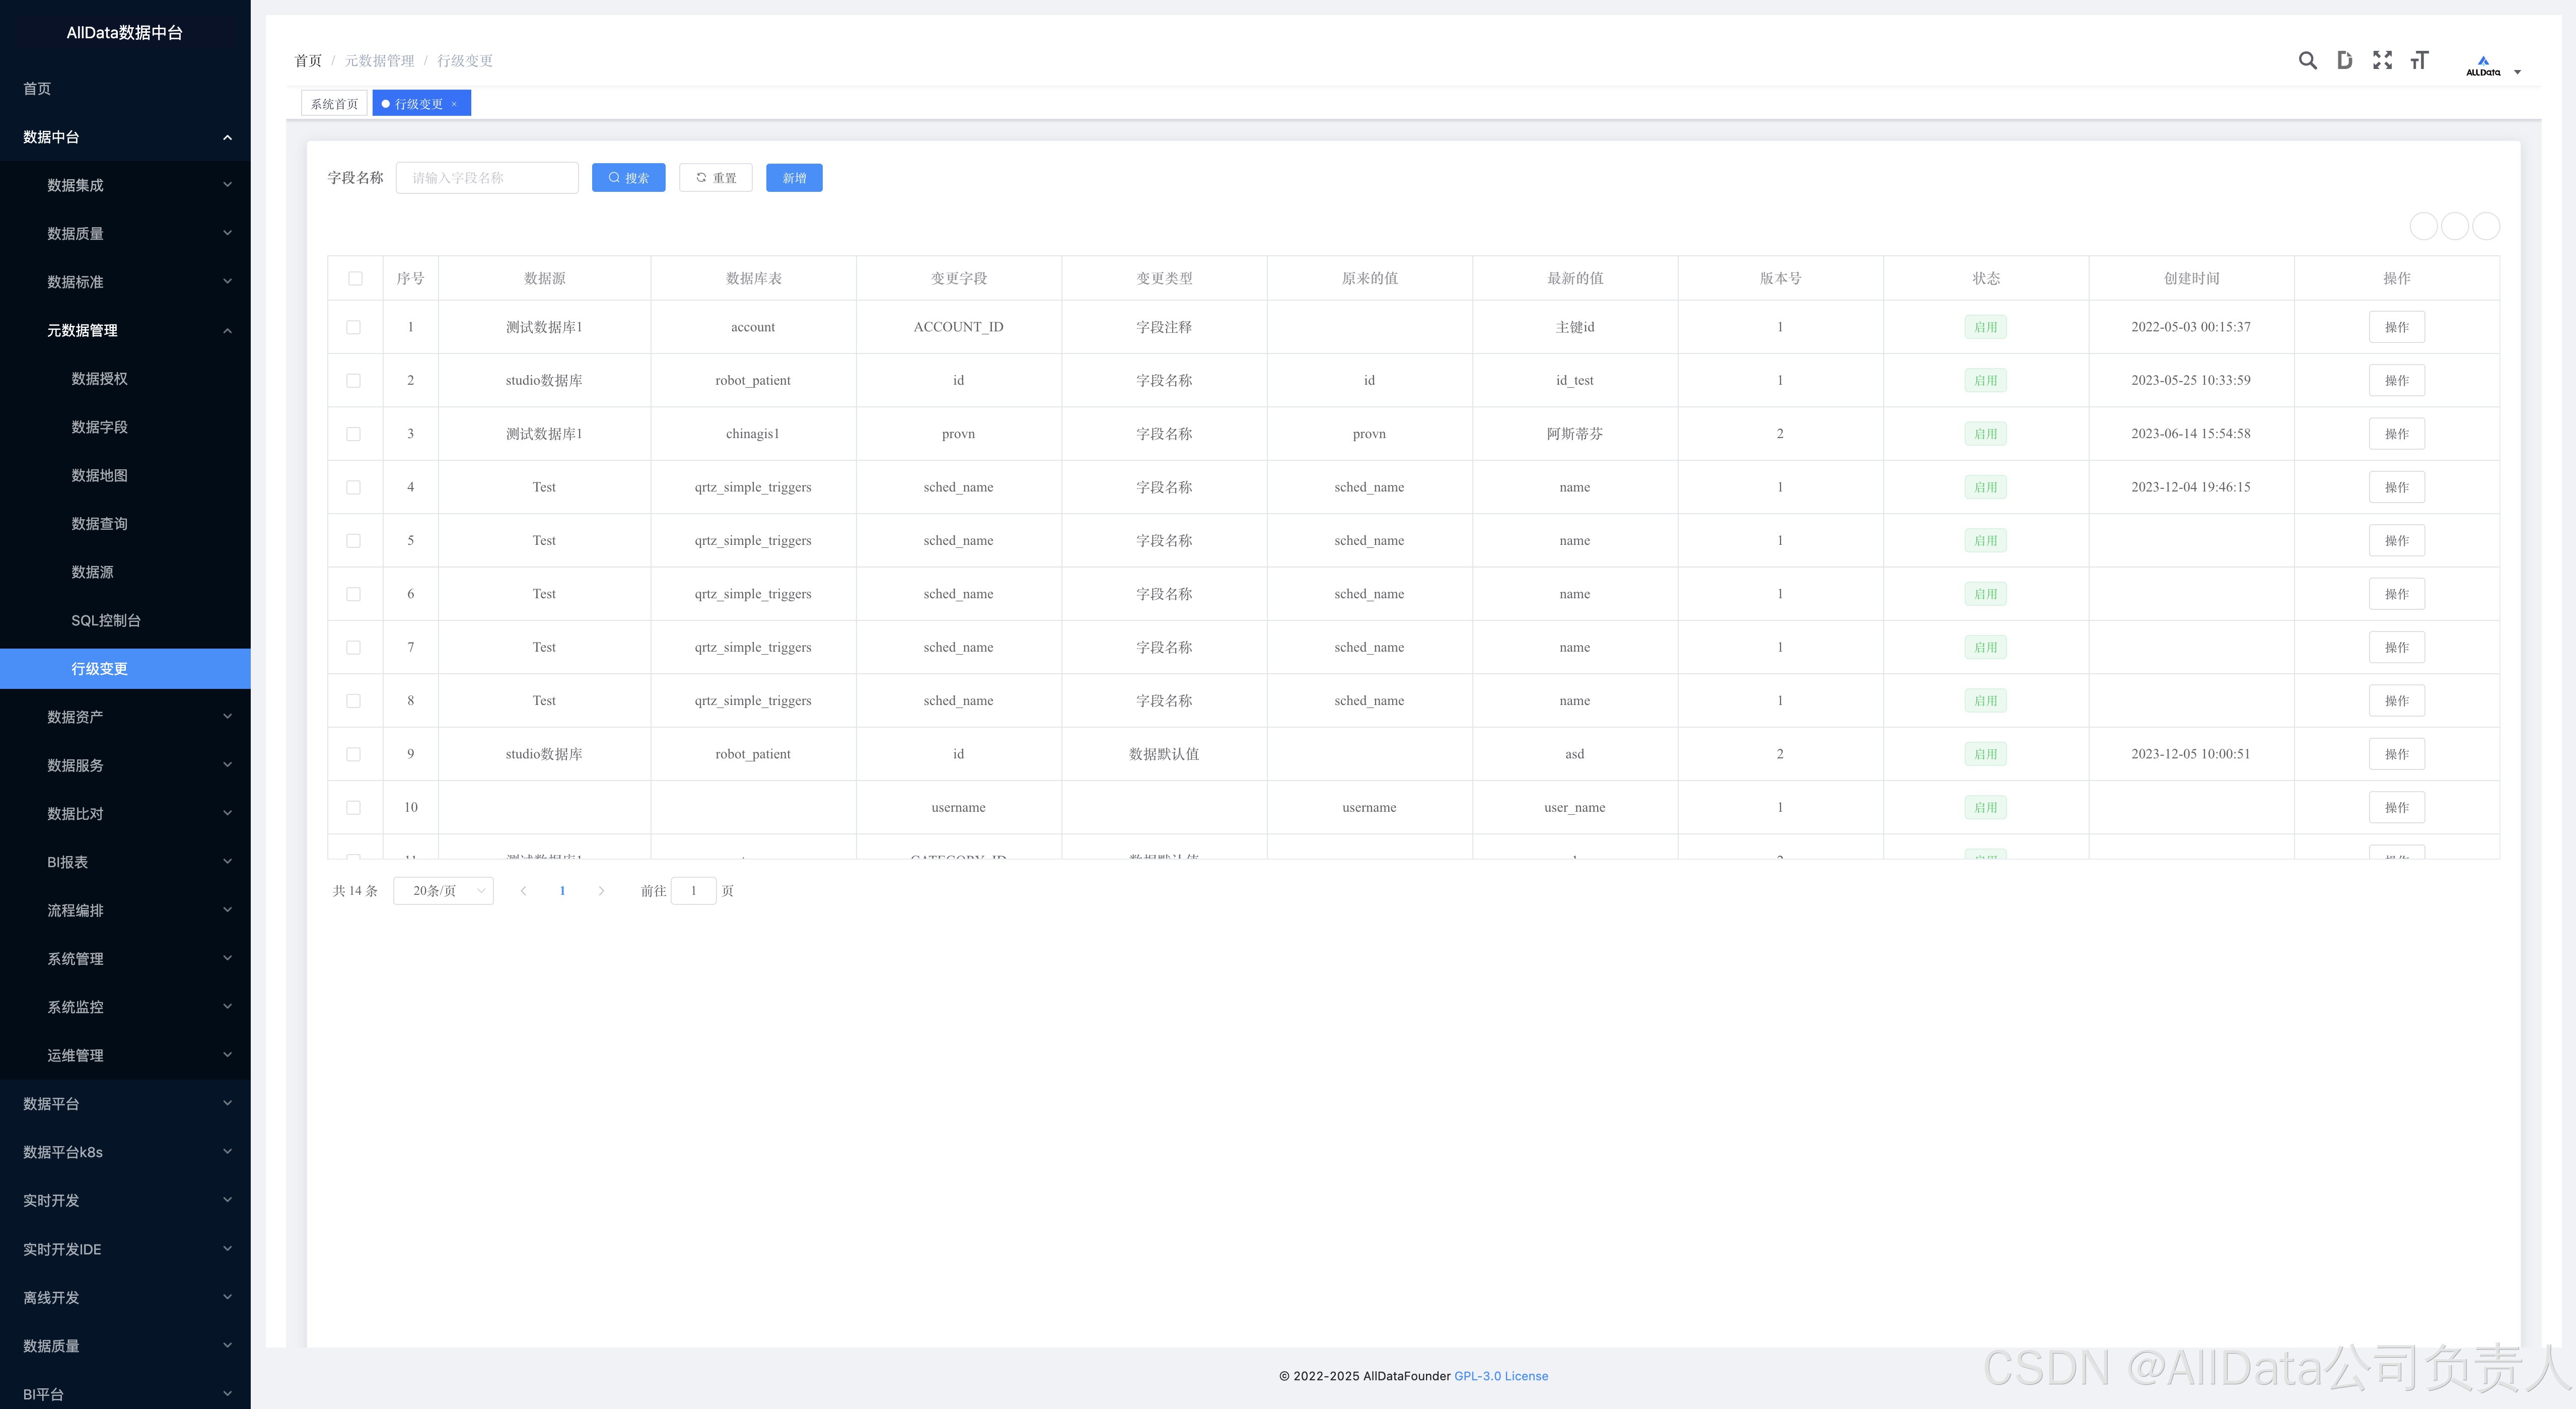Toggle fullscreen with the arrows icon
Viewport: 2576px width, 1409px height.
pos(2382,60)
